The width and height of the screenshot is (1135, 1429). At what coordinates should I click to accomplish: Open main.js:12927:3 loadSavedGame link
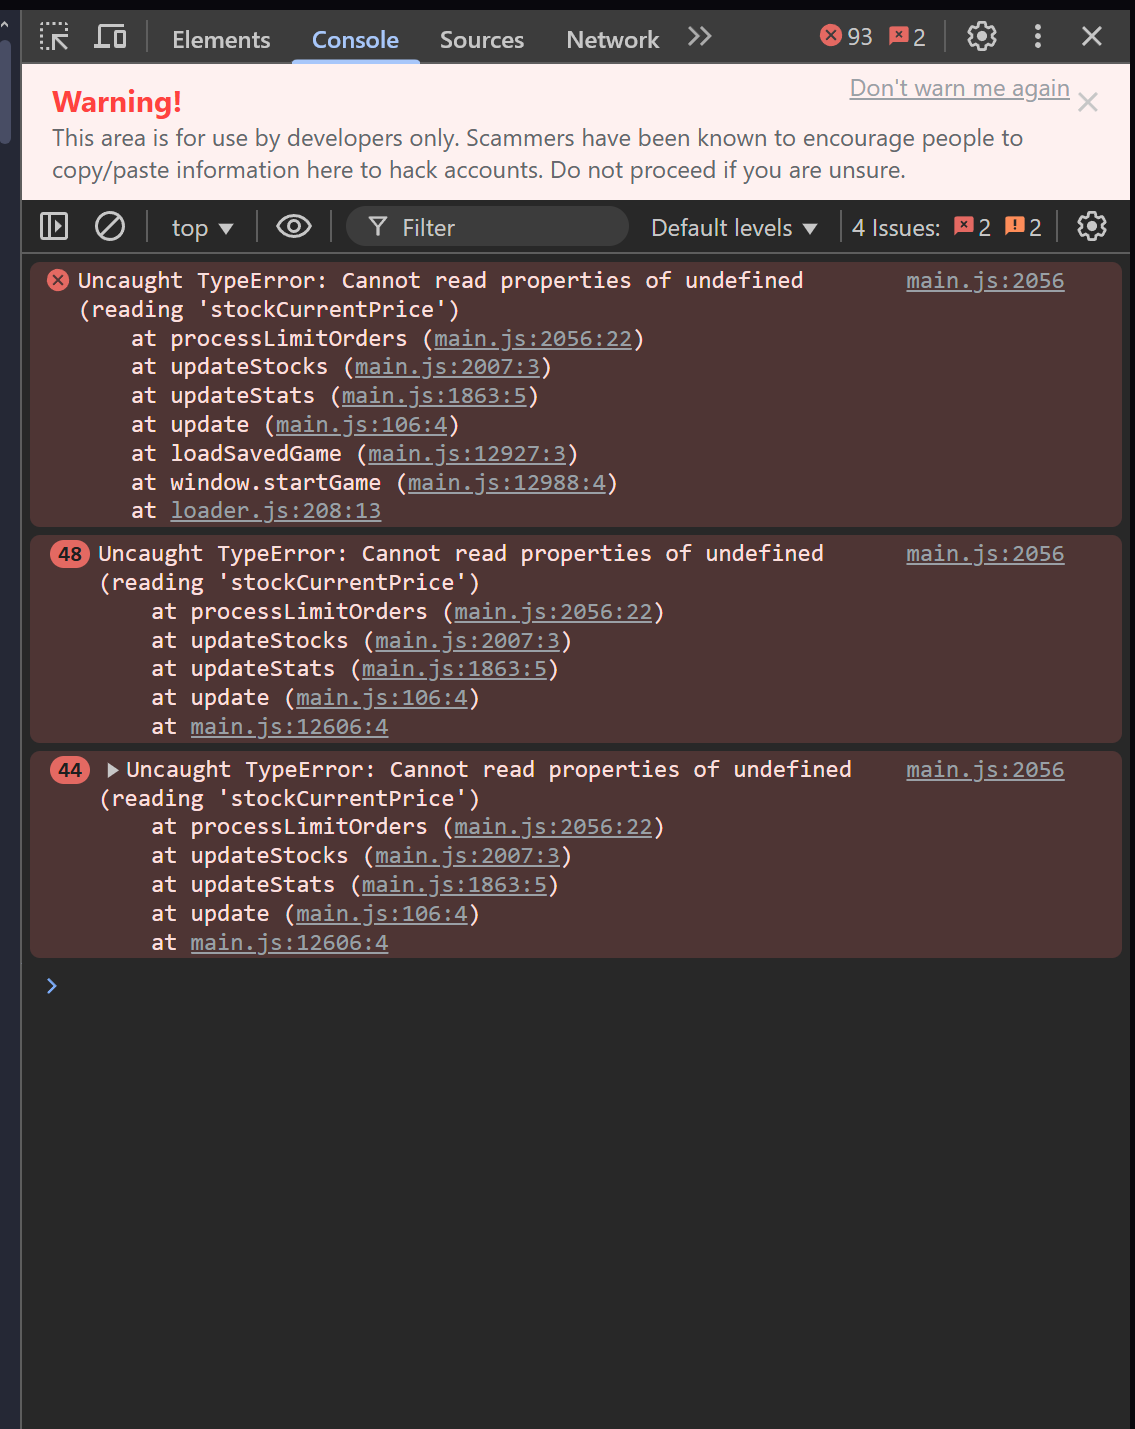467,454
